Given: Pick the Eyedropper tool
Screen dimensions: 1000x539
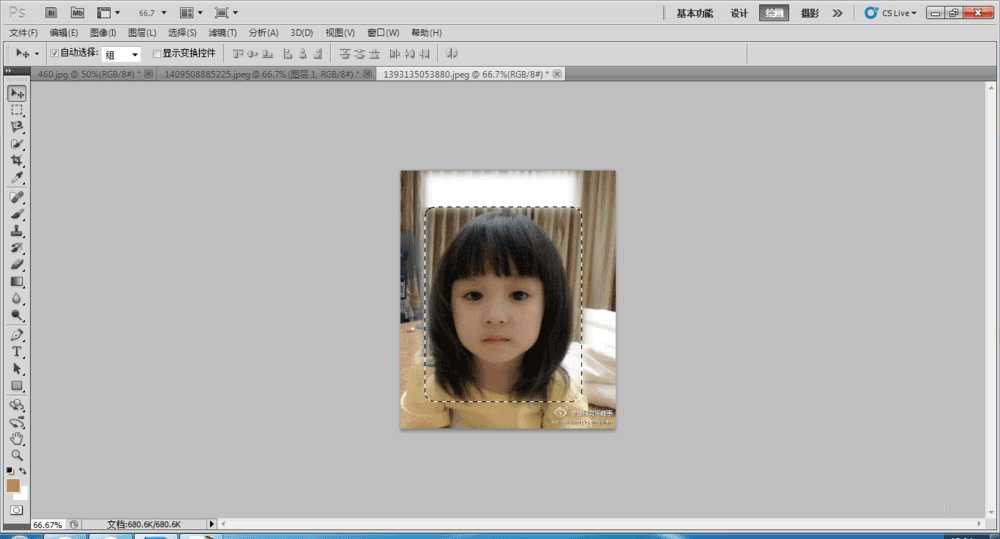Looking at the screenshot, I should tap(17, 178).
